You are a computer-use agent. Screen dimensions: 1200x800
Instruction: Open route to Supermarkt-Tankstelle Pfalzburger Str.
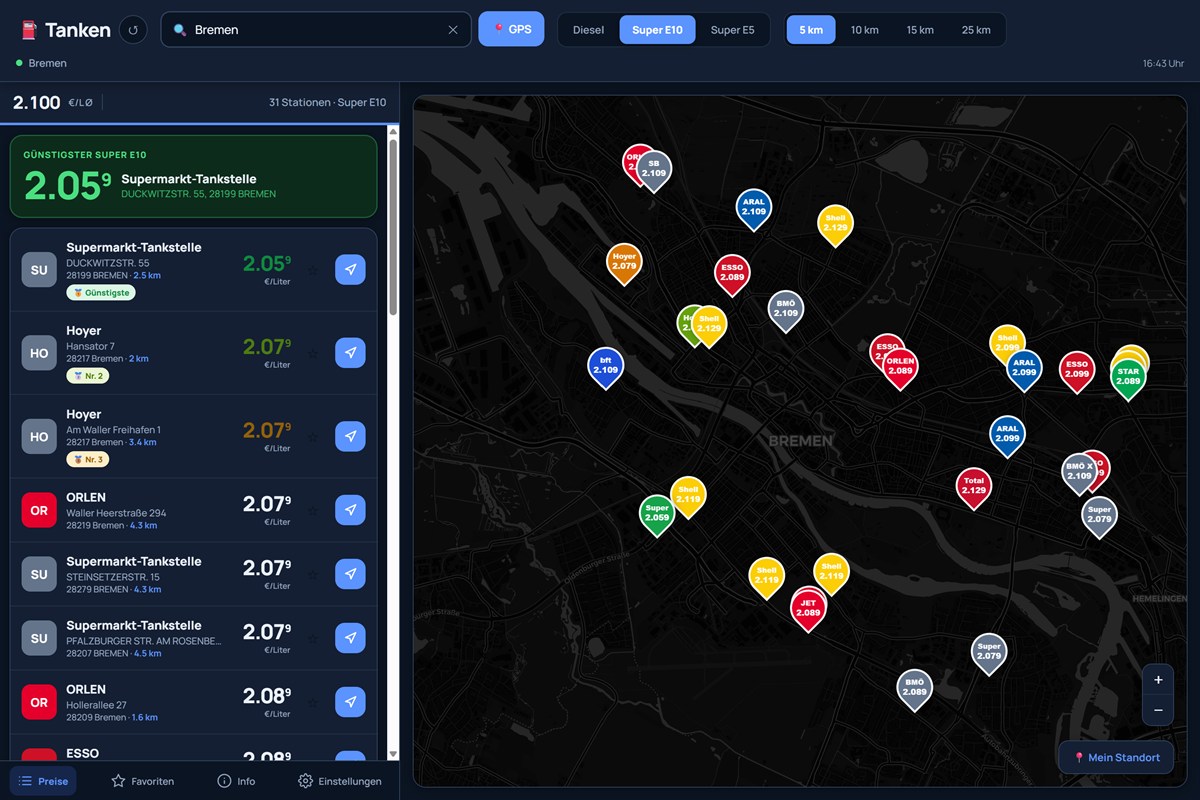click(x=350, y=638)
